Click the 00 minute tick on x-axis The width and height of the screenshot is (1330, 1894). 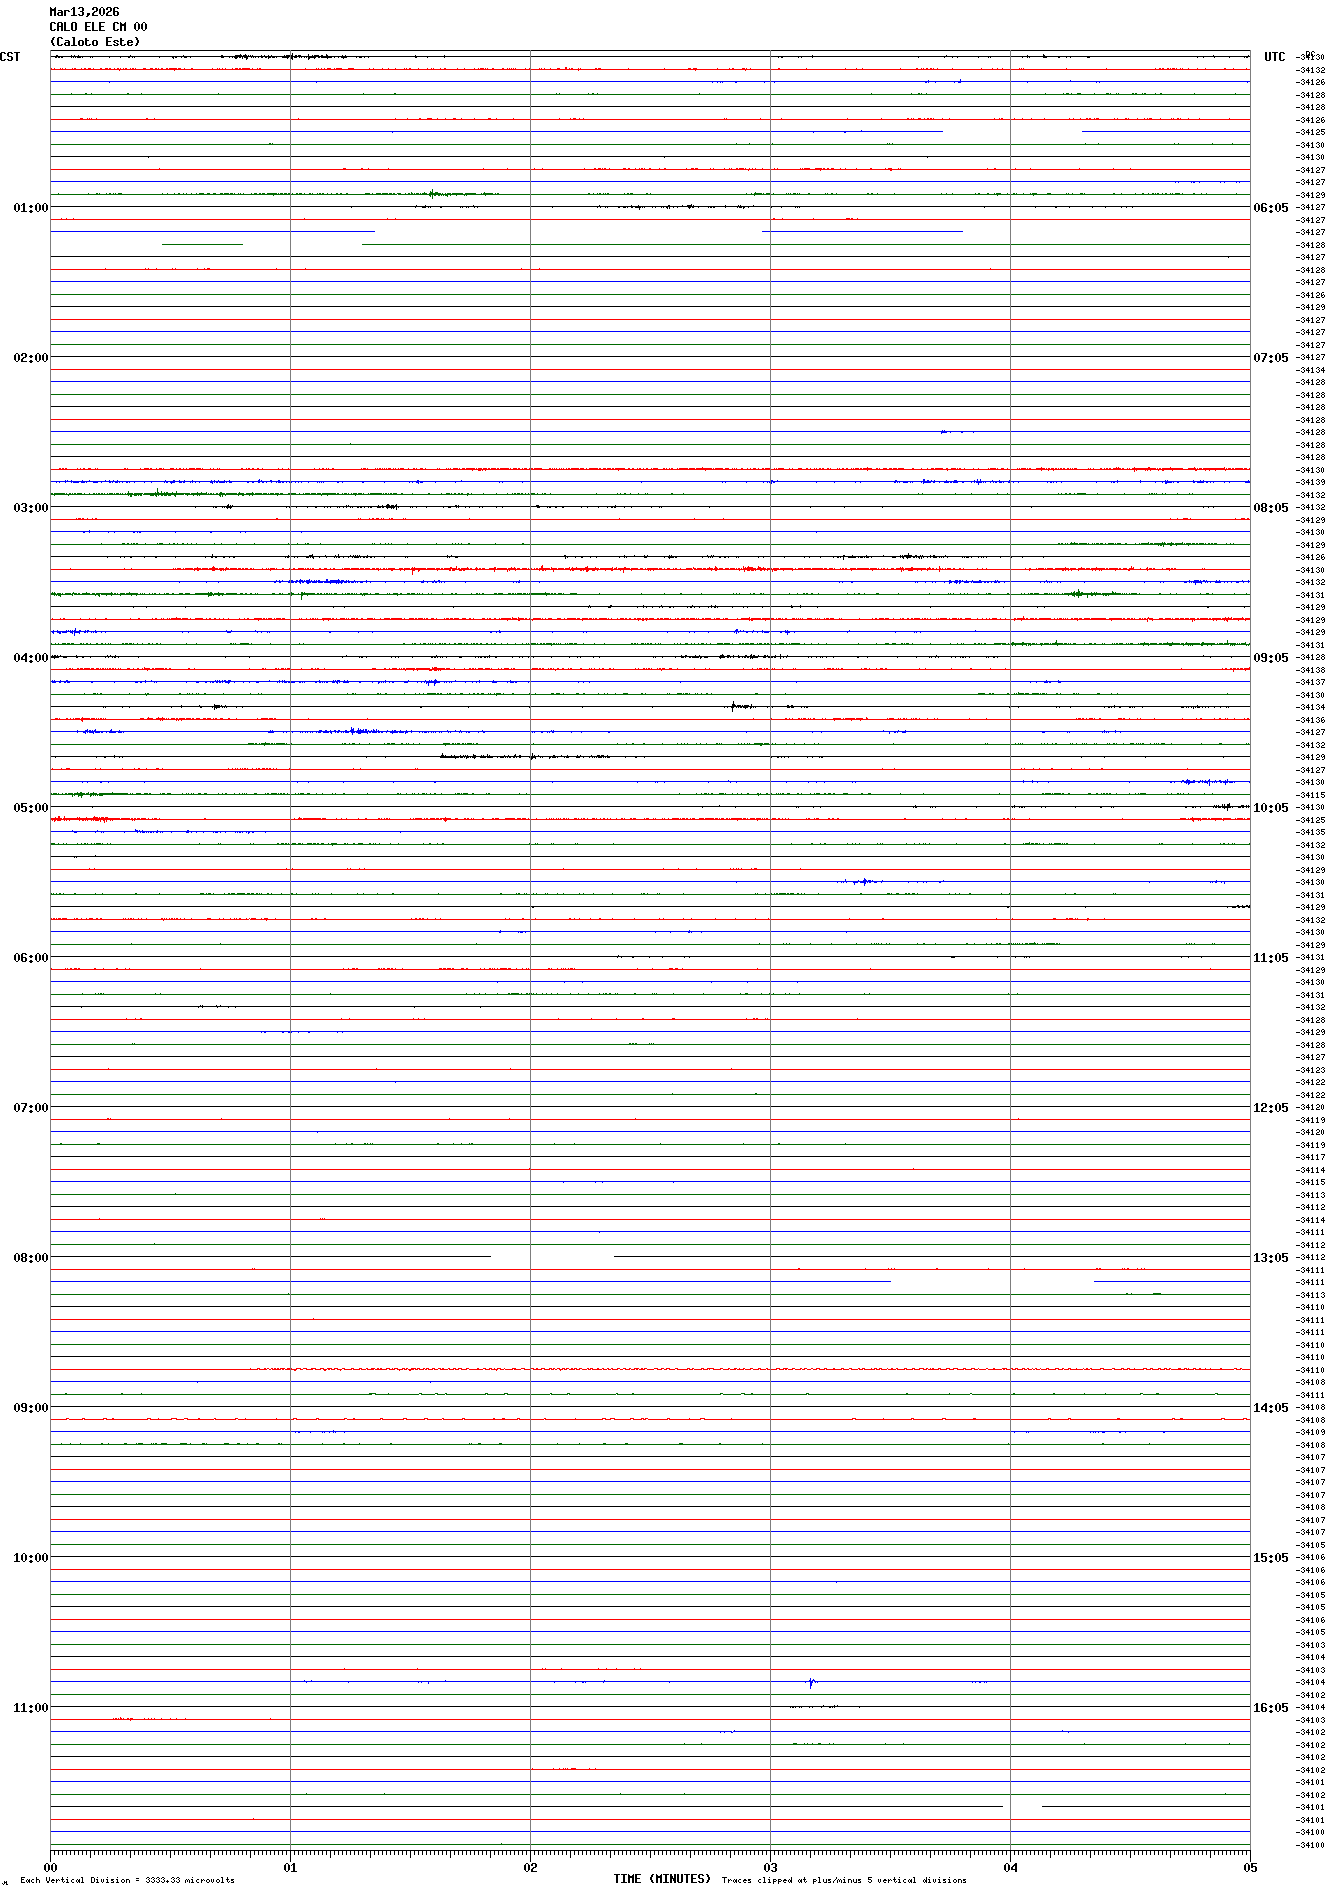[x=51, y=1867]
